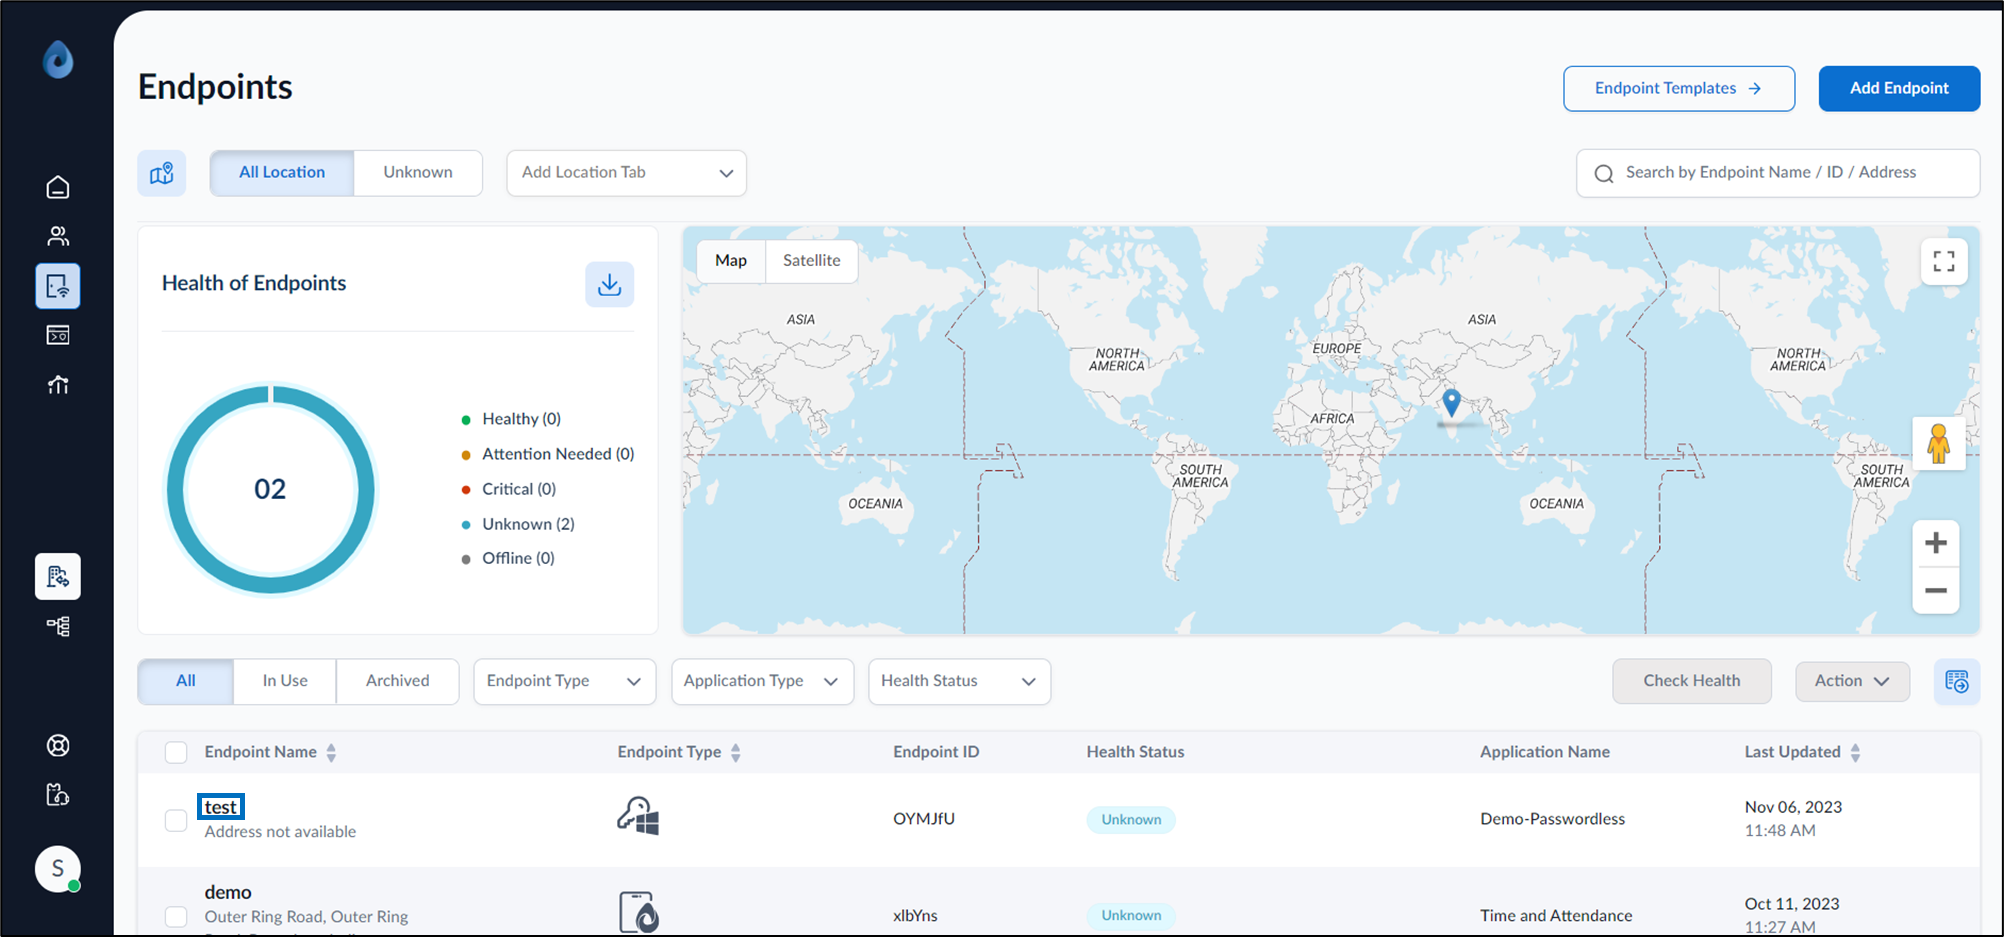
Task: Expand the Endpoint Type filter dropdown
Action: 565,681
